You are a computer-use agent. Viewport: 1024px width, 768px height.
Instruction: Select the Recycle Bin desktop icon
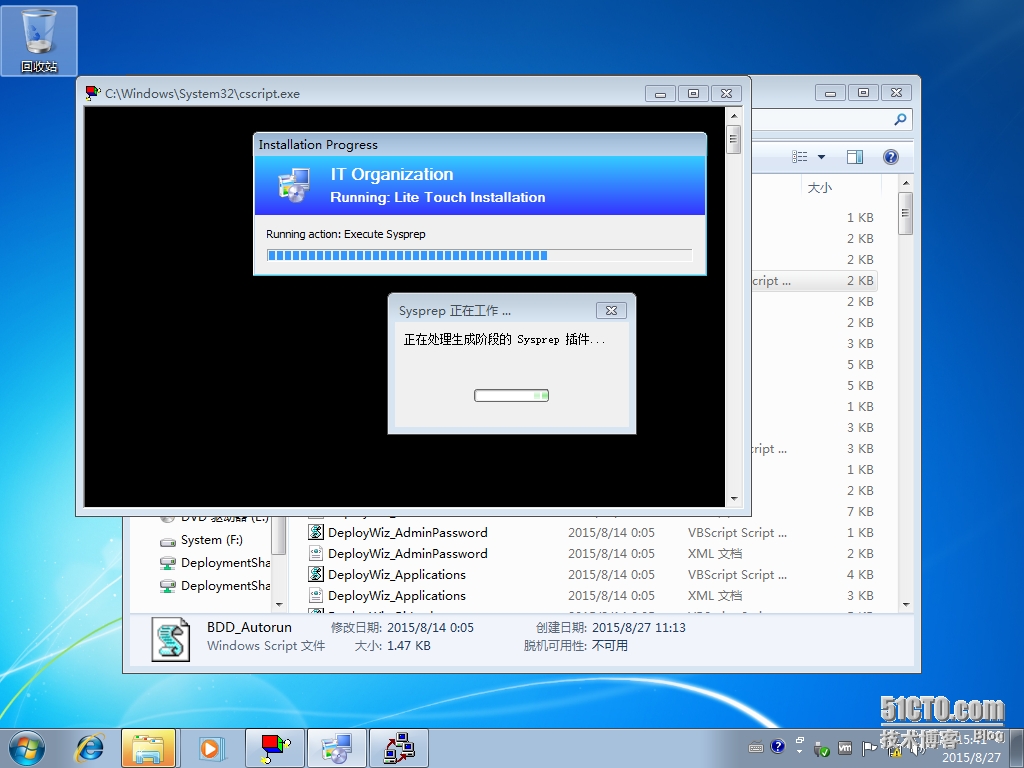[x=39, y=40]
